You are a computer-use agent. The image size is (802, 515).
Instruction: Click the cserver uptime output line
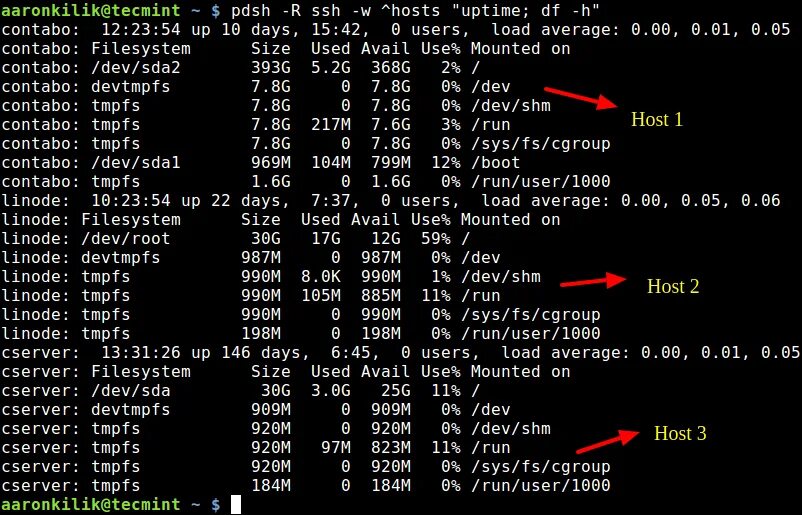[400, 353]
